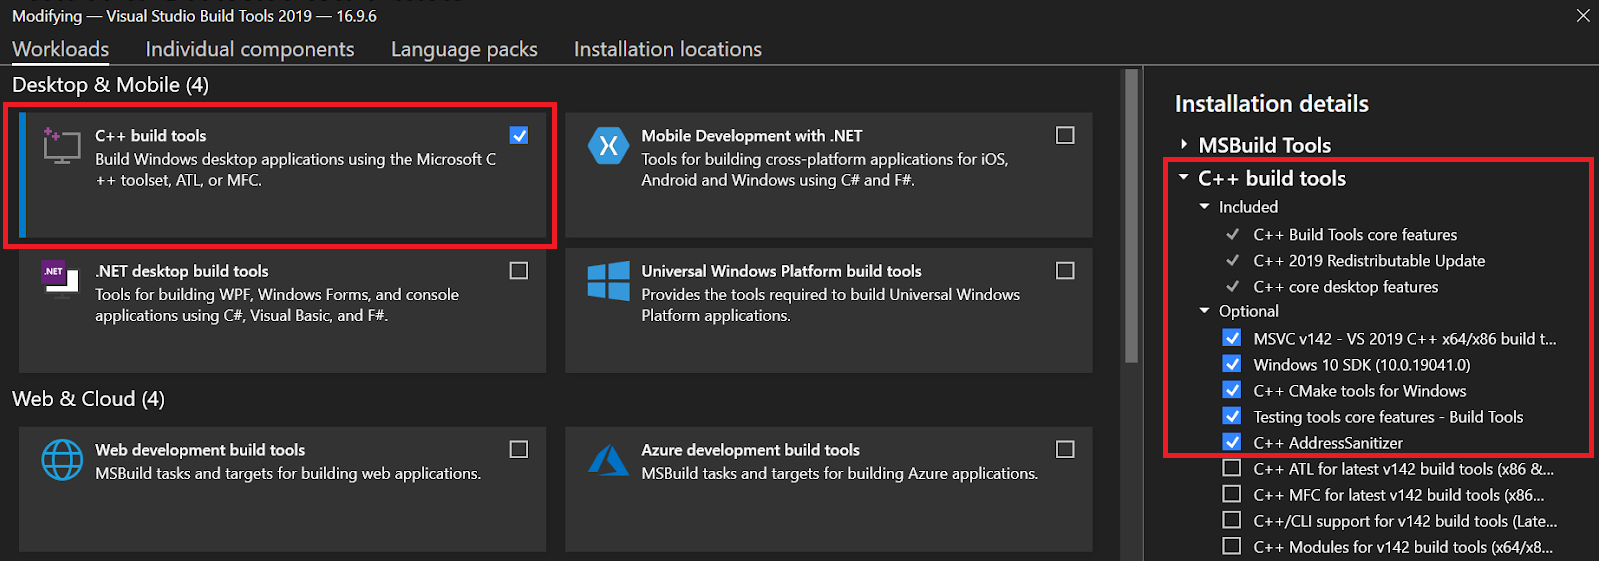Click the Web development globe icon

click(x=62, y=460)
